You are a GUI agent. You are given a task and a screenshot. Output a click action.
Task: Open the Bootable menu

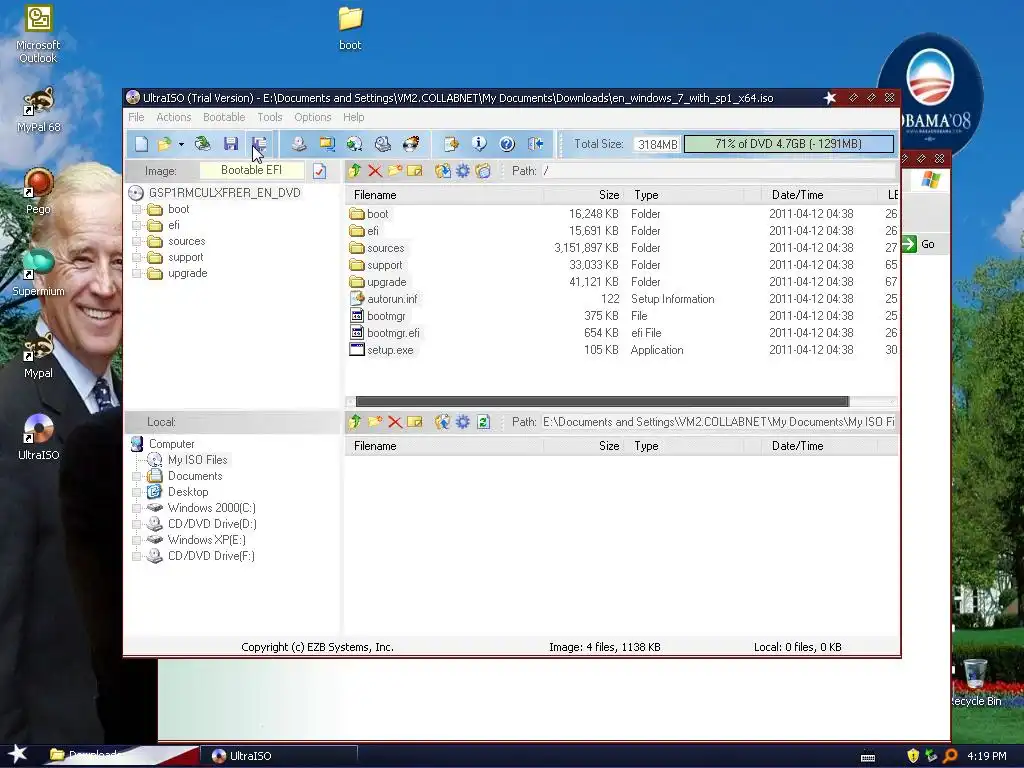tap(224, 117)
